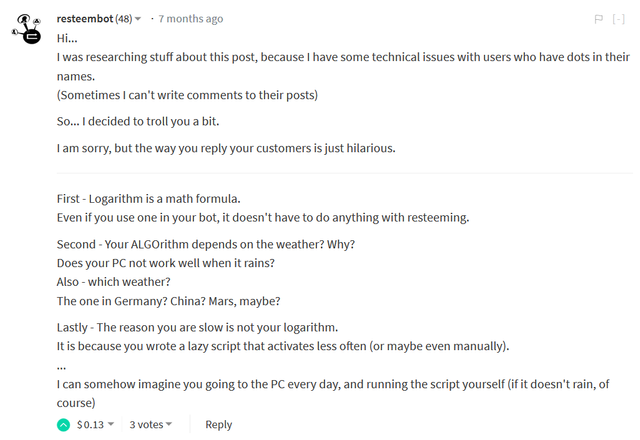Screen dimensions: 640x440
Task: Click the $0.13 payout amount
Action: [90, 425]
